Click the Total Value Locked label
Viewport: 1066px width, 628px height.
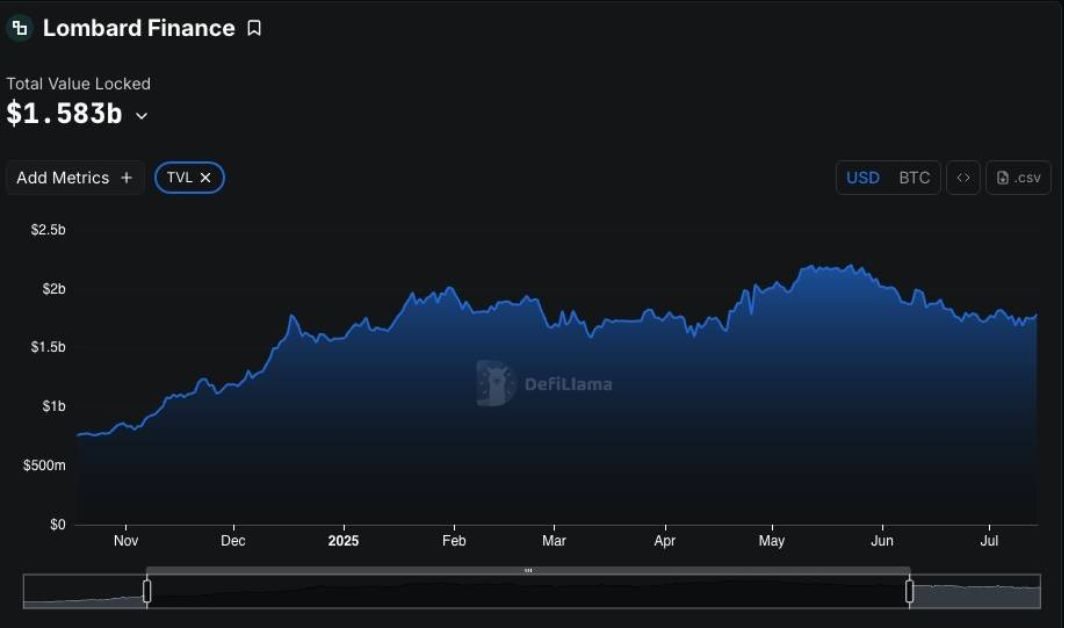pyautogui.click(x=78, y=84)
